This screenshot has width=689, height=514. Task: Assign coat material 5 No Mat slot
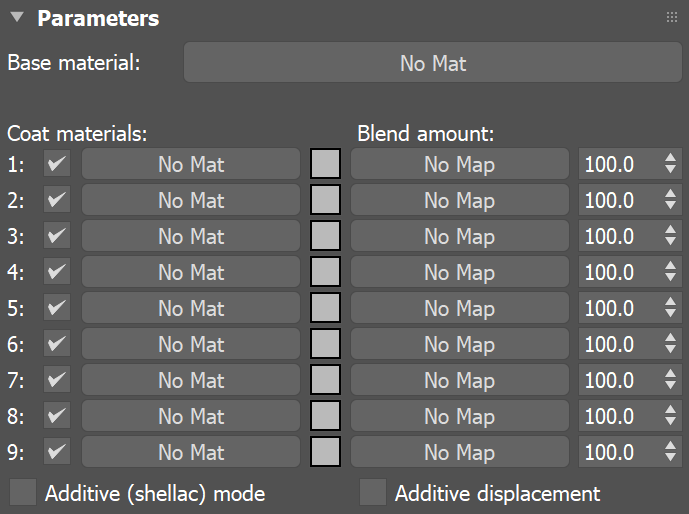(191, 308)
